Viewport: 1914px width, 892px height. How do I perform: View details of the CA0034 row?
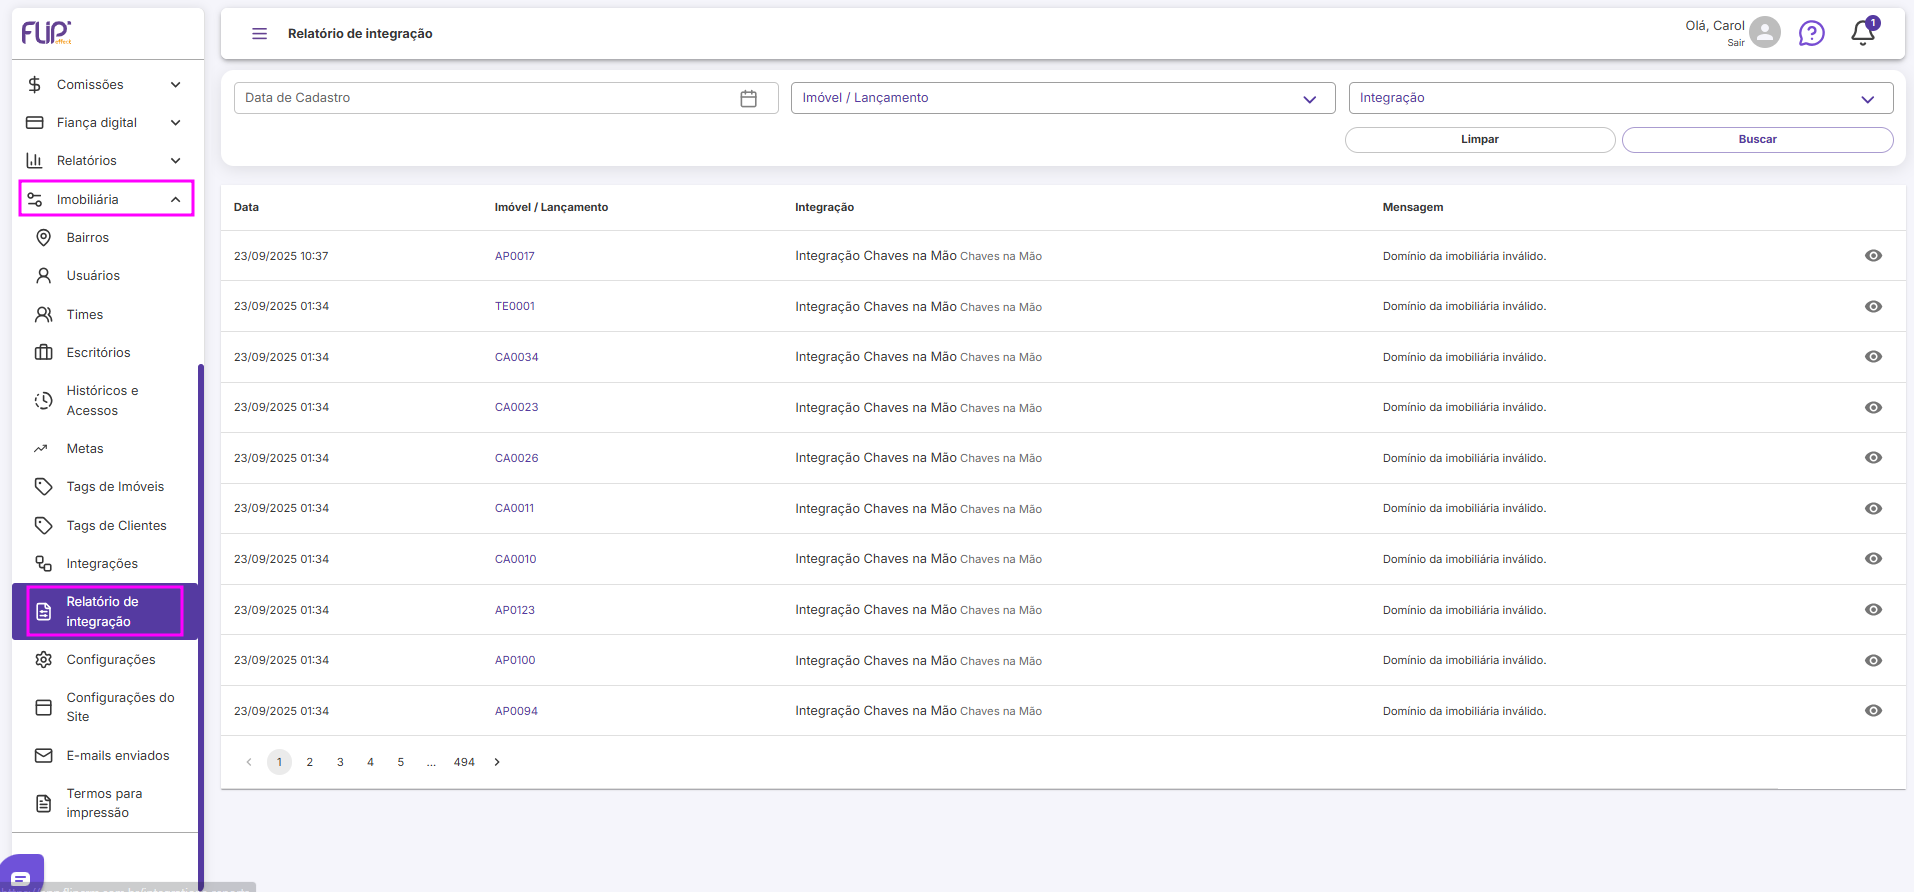click(x=1873, y=357)
